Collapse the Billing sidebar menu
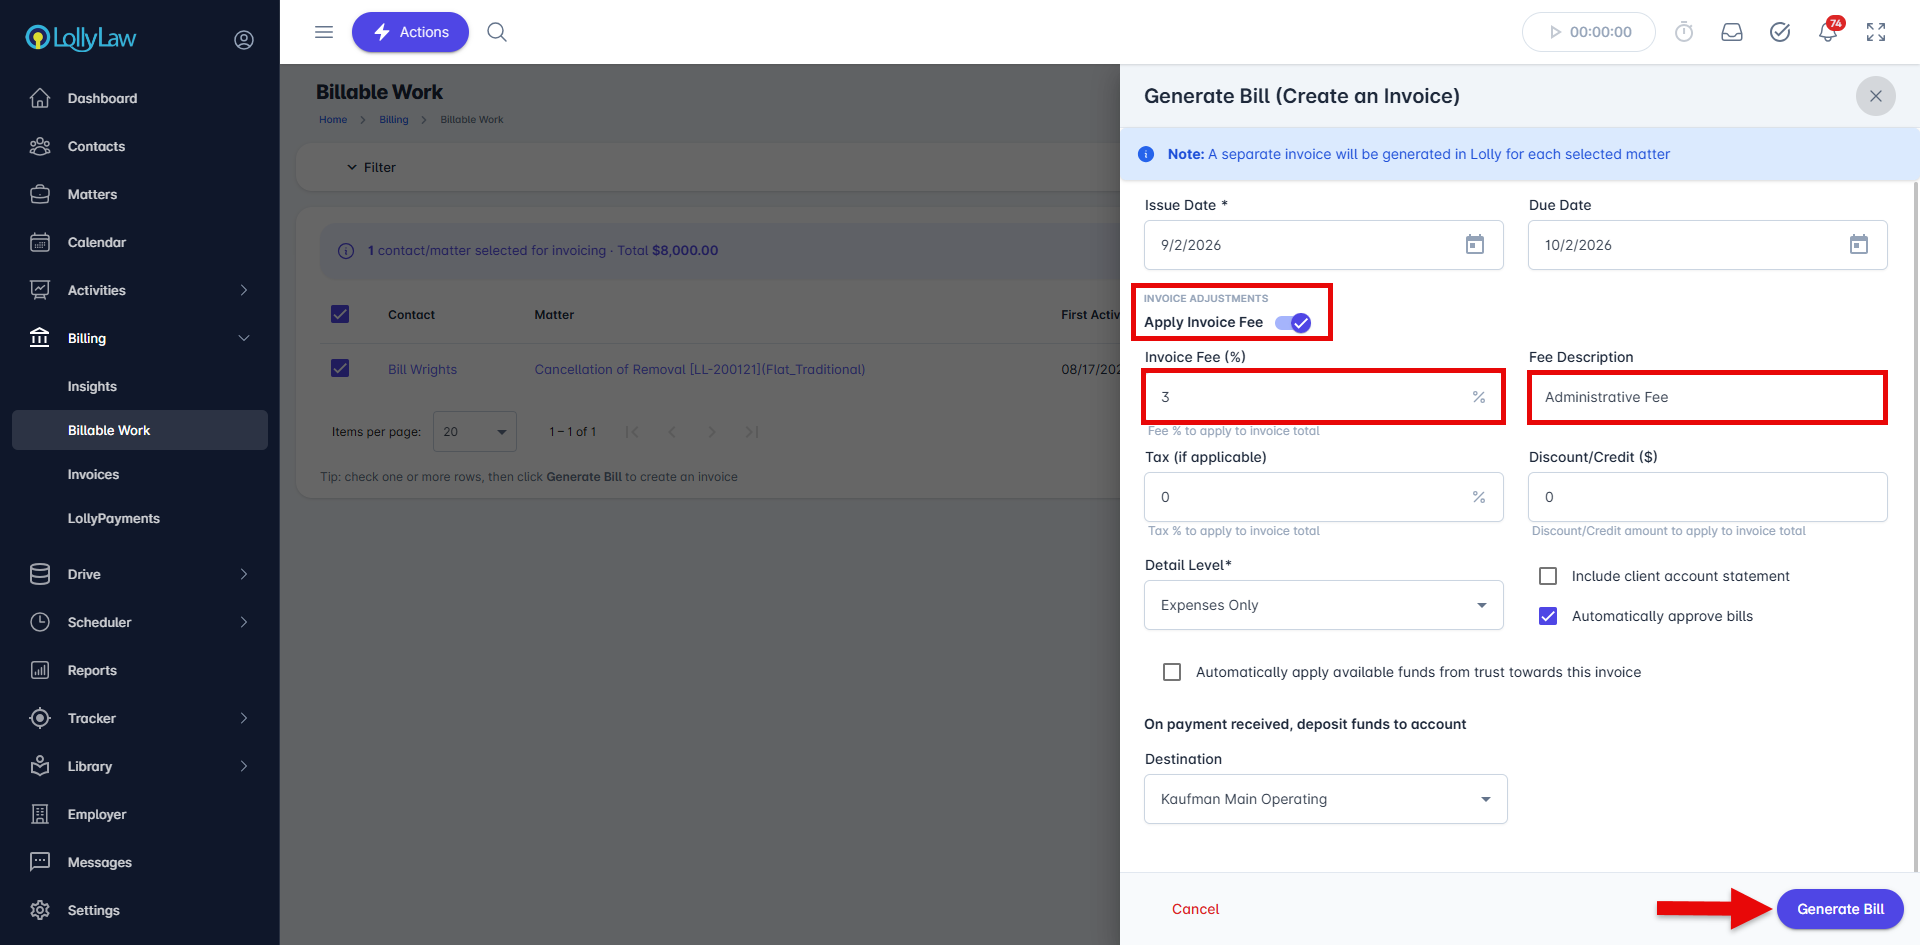Viewport: 1920px width, 945px height. pos(140,338)
